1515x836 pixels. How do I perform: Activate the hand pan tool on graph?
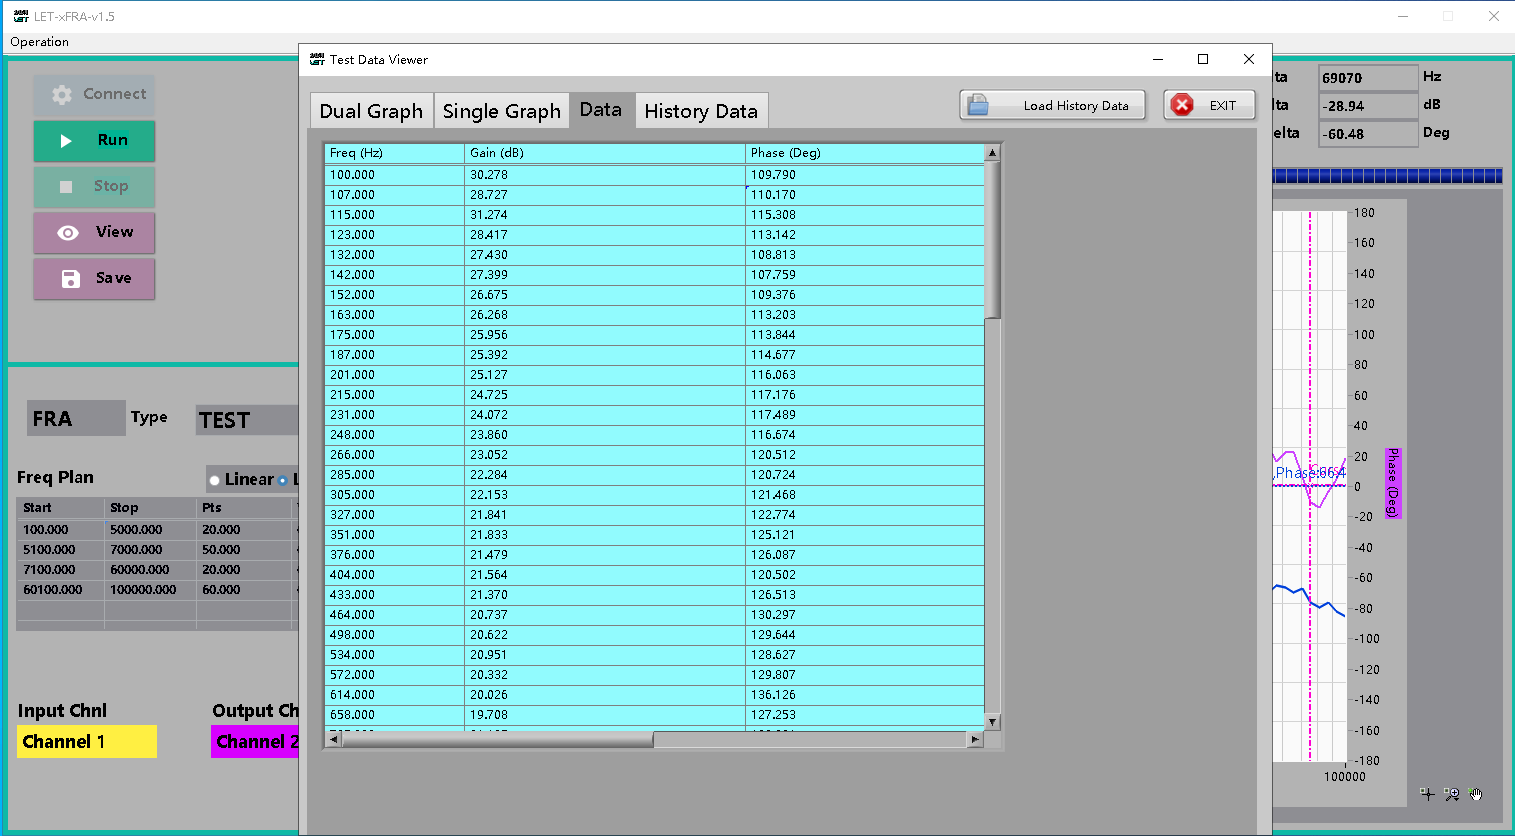1476,794
